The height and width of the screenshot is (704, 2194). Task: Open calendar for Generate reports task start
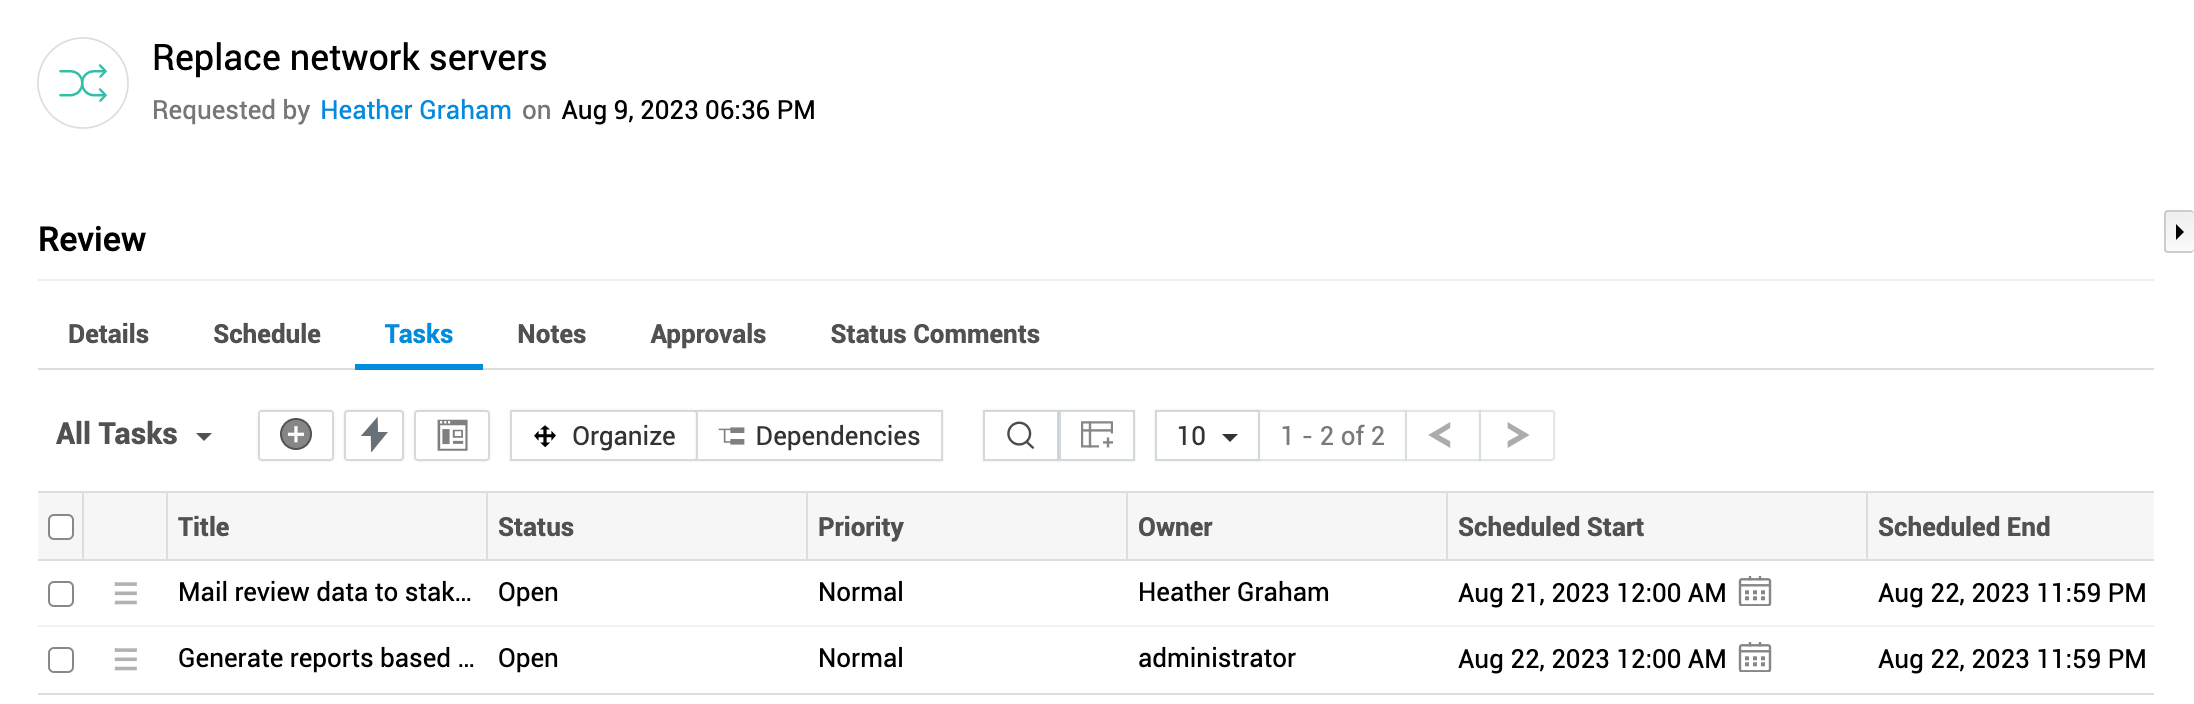coord(1755,658)
